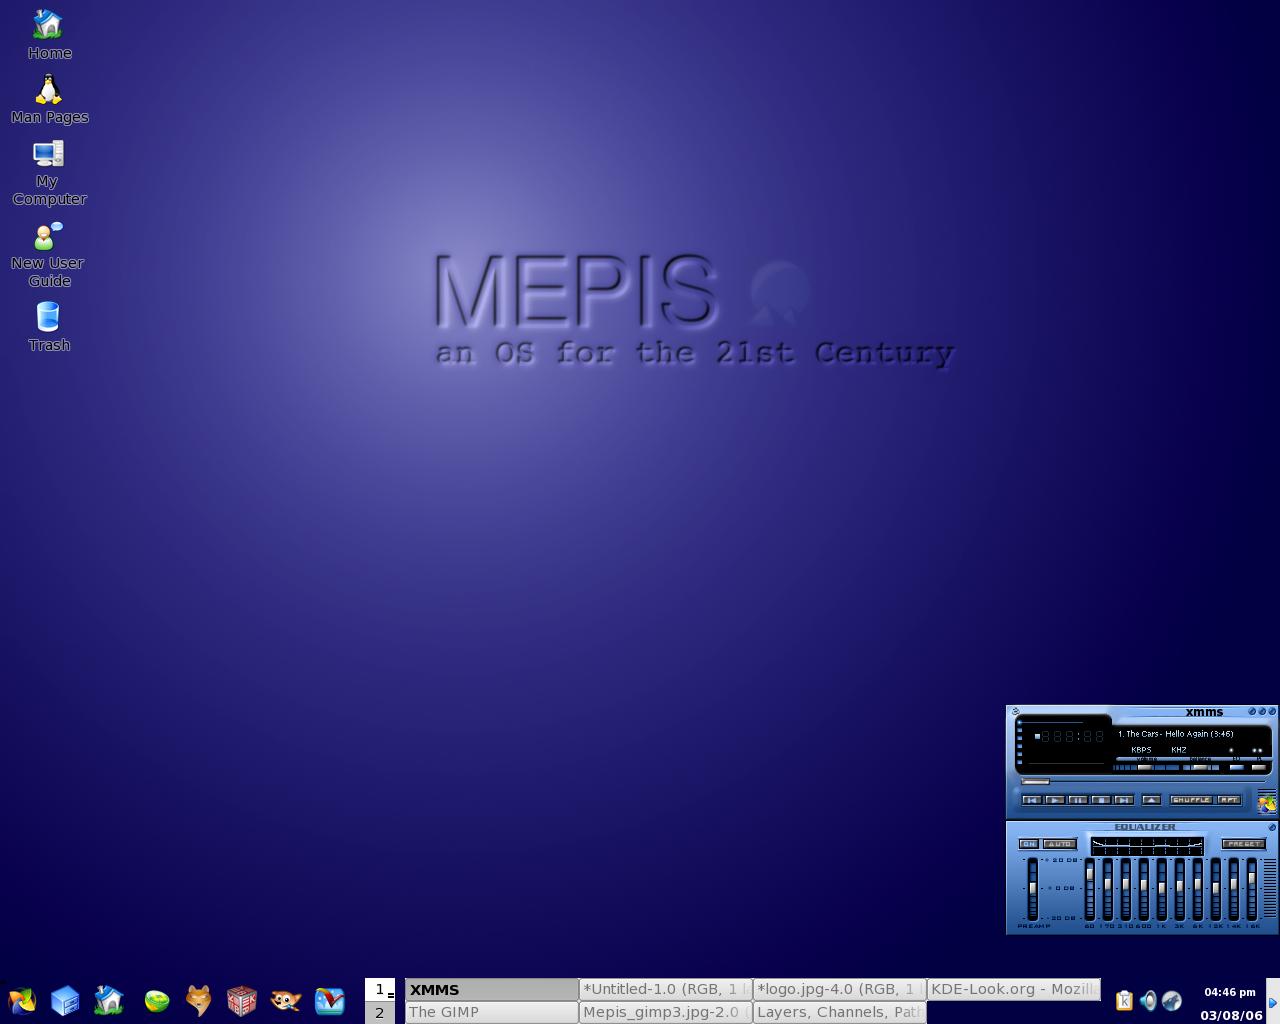Click the equalizer PREAMP slider
Image resolution: width=1280 pixels, height=1024 pixels.
[x=1033, y=889]
